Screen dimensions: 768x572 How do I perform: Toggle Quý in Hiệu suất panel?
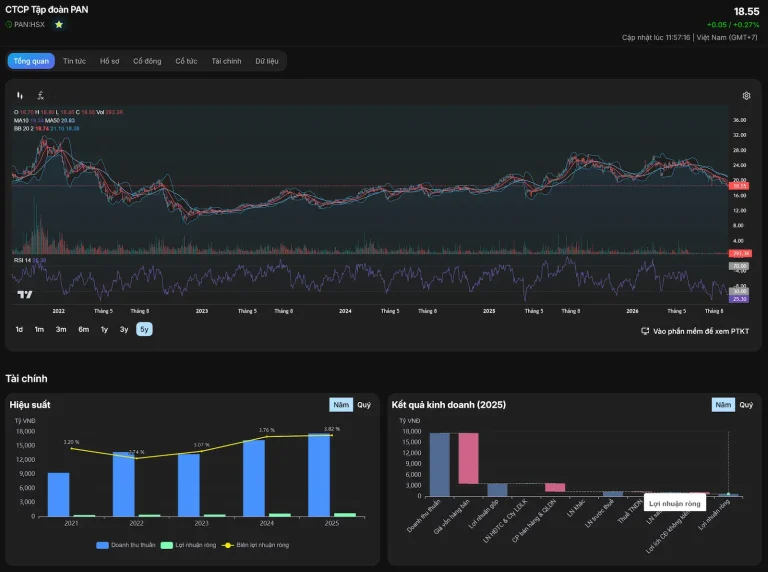(x=364, y=405)
